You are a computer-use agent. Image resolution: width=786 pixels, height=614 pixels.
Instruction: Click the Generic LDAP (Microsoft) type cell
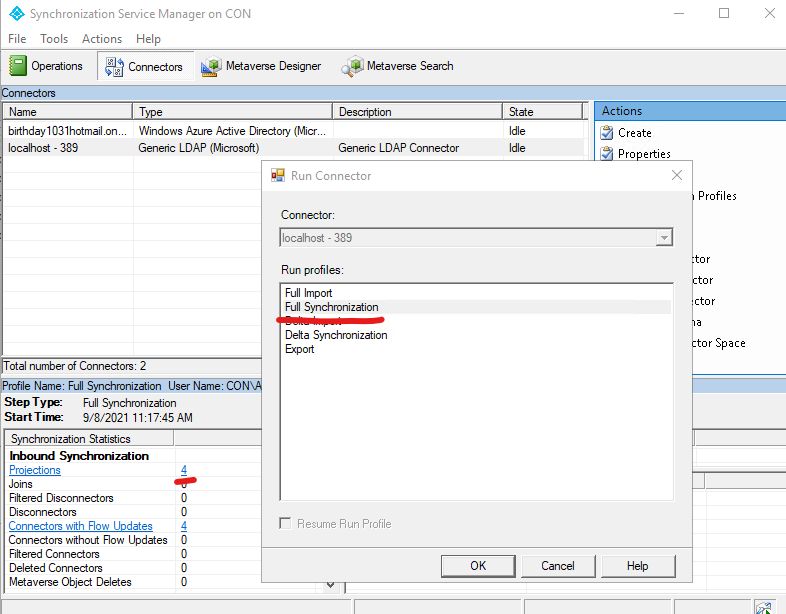(199, 148)
